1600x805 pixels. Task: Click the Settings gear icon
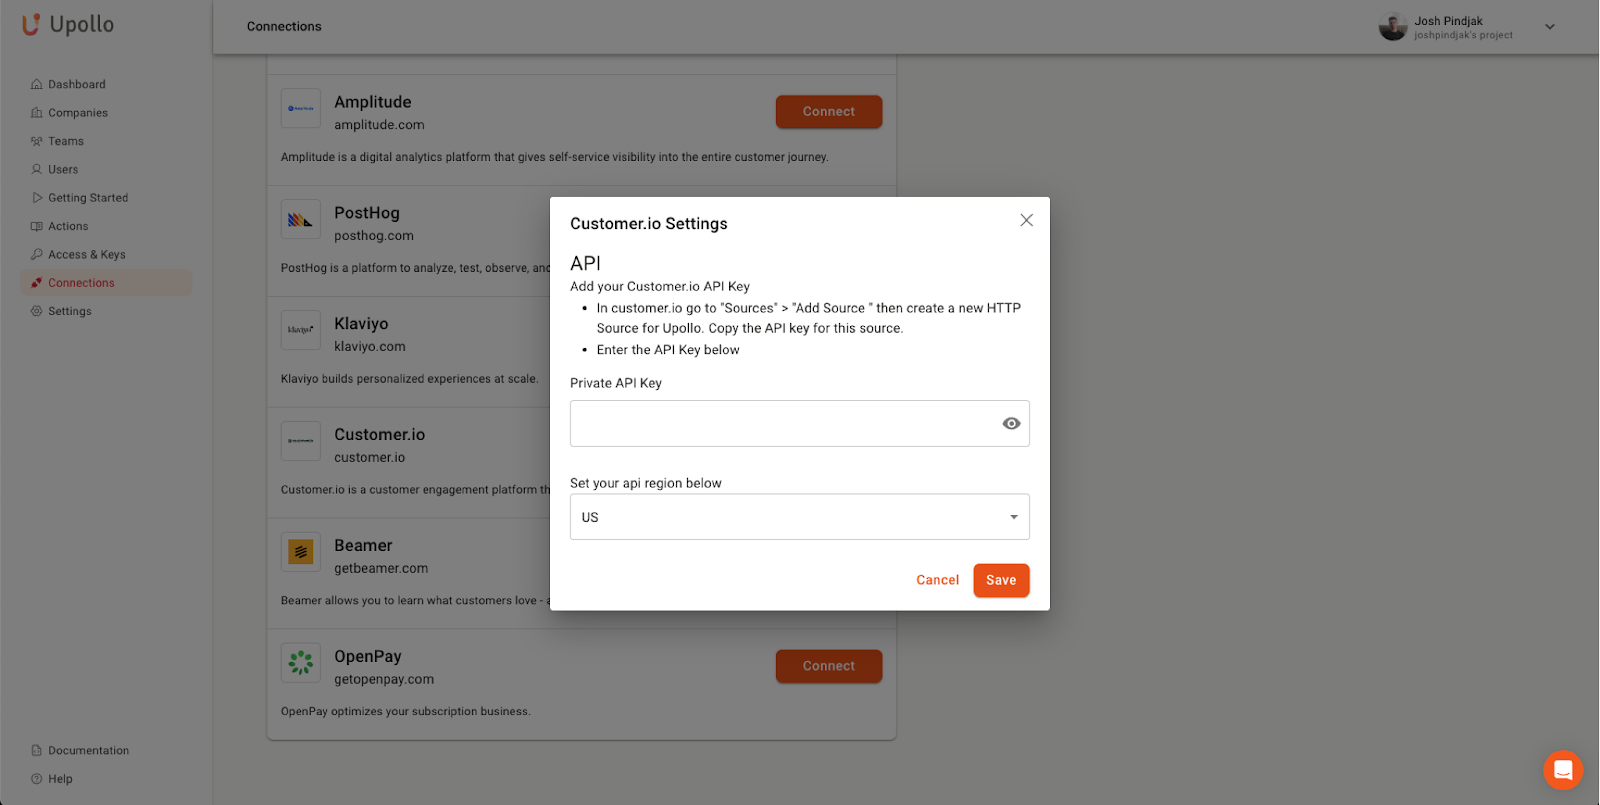coord(37,311)
